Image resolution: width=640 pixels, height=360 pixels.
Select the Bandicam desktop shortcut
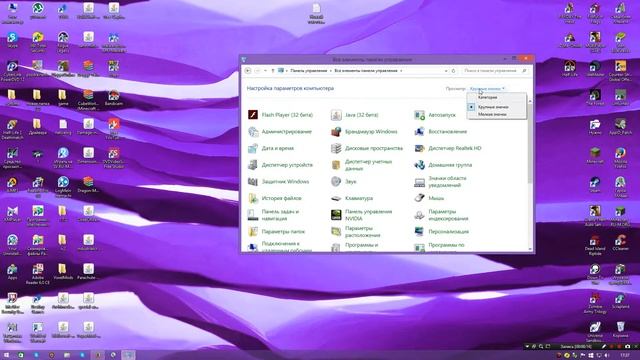(113, 98)
